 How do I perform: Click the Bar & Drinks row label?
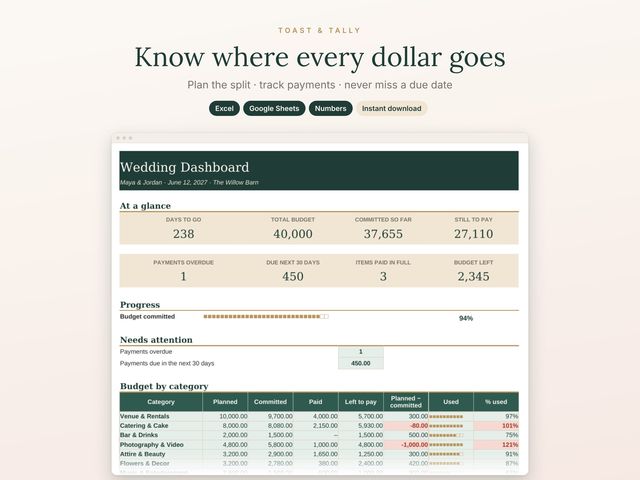139,435
